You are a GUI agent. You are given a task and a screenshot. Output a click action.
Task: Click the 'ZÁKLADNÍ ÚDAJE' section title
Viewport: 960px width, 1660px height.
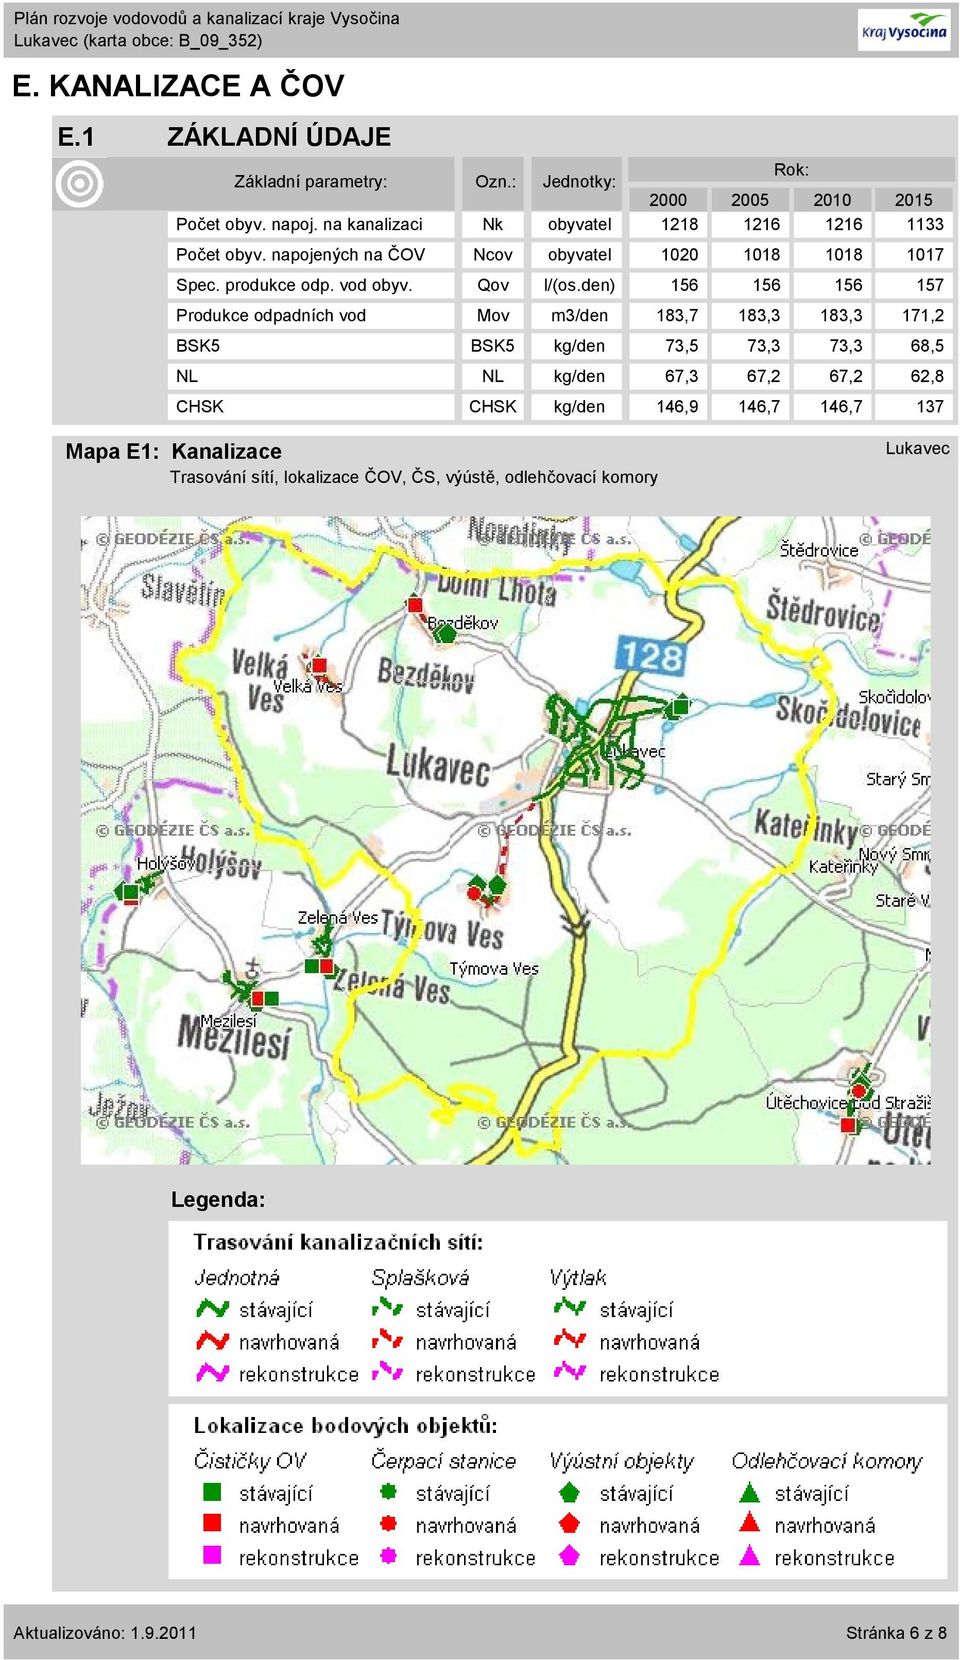coord(279,136)
